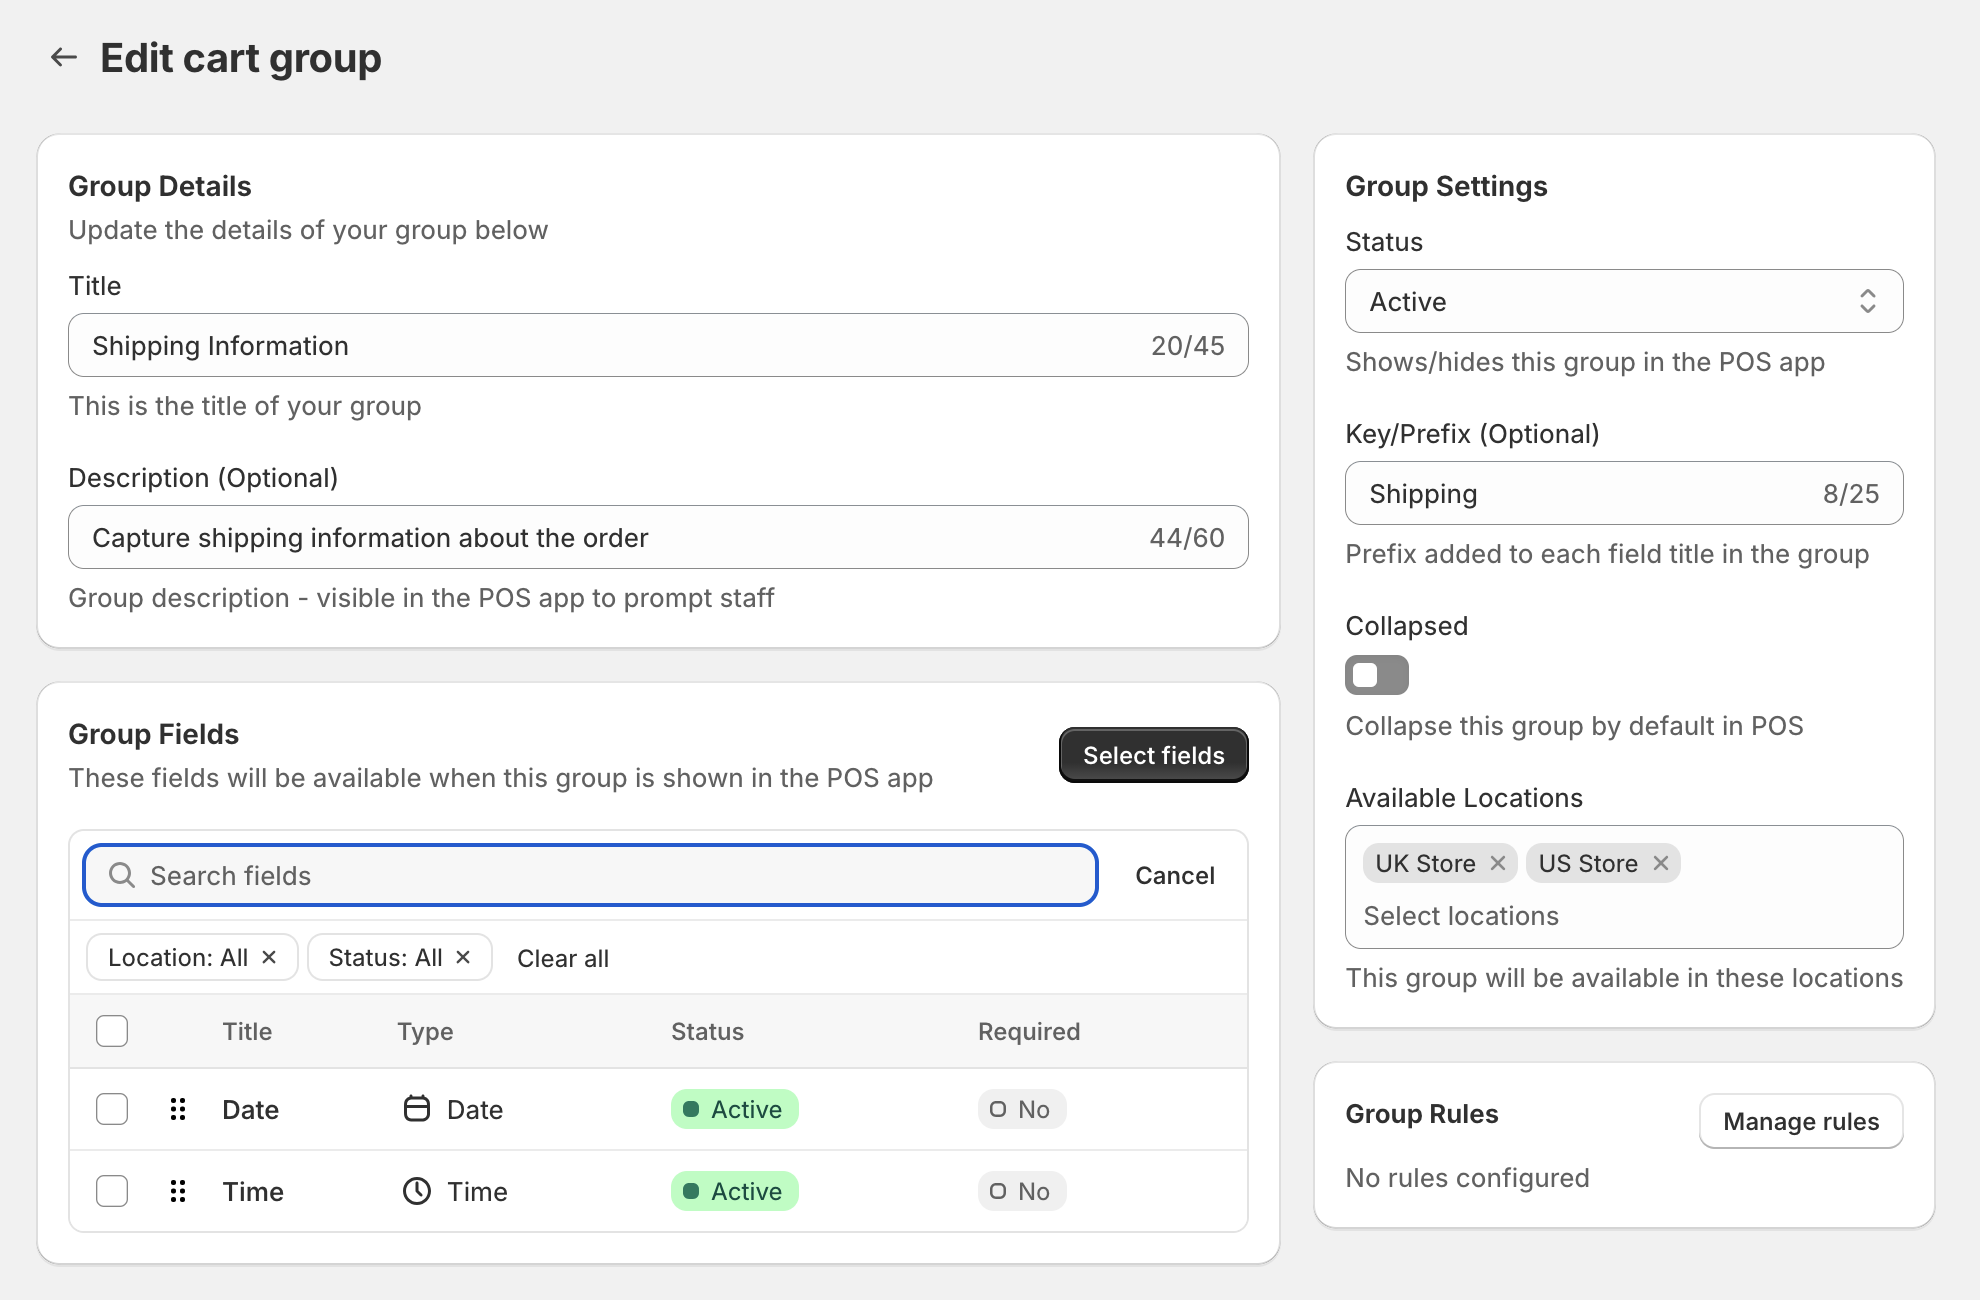
Task: Open the Status: All filter
Action: tap(385, 957)
